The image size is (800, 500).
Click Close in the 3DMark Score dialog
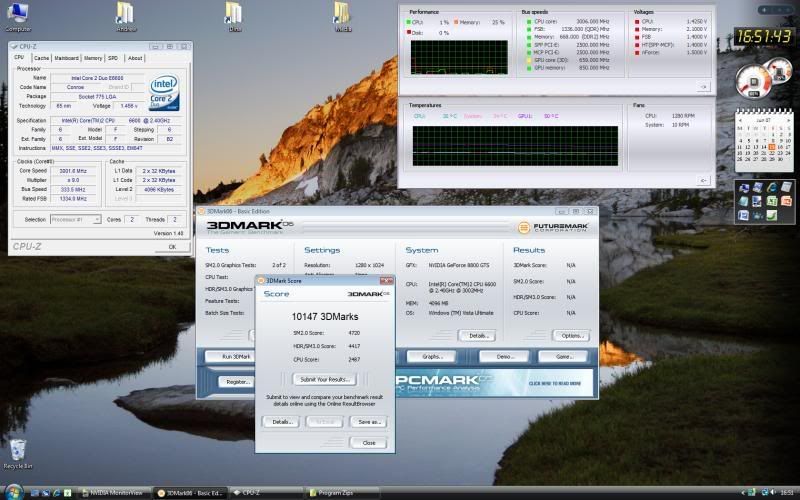[x=369, y=443]
